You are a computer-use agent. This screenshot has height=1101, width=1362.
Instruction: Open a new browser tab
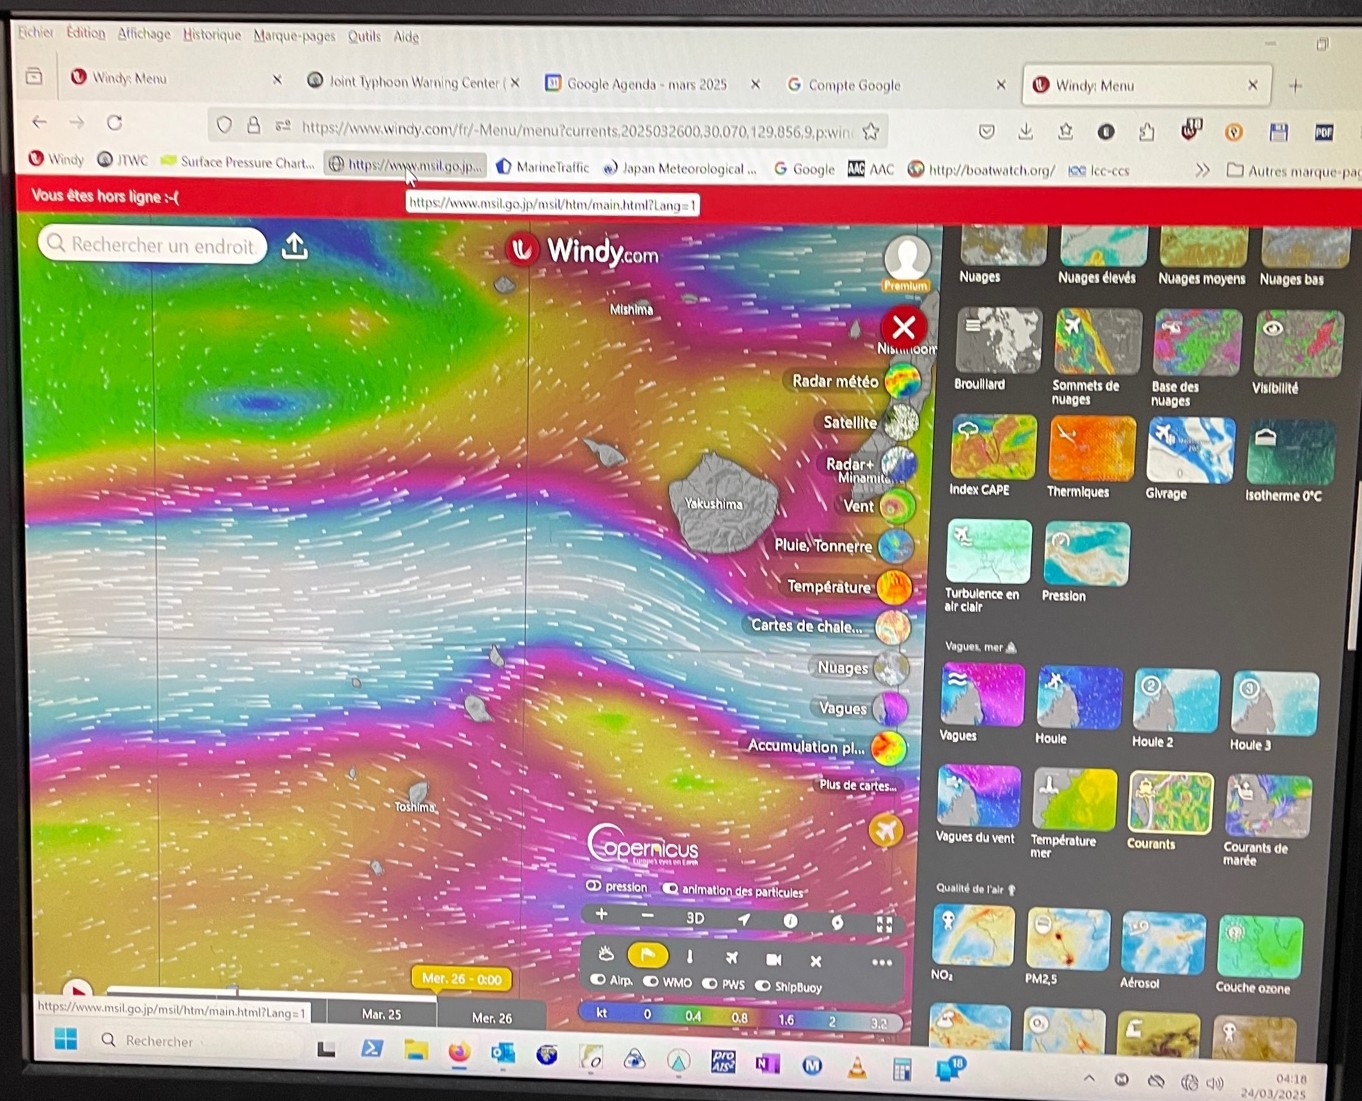point(1295,86)
